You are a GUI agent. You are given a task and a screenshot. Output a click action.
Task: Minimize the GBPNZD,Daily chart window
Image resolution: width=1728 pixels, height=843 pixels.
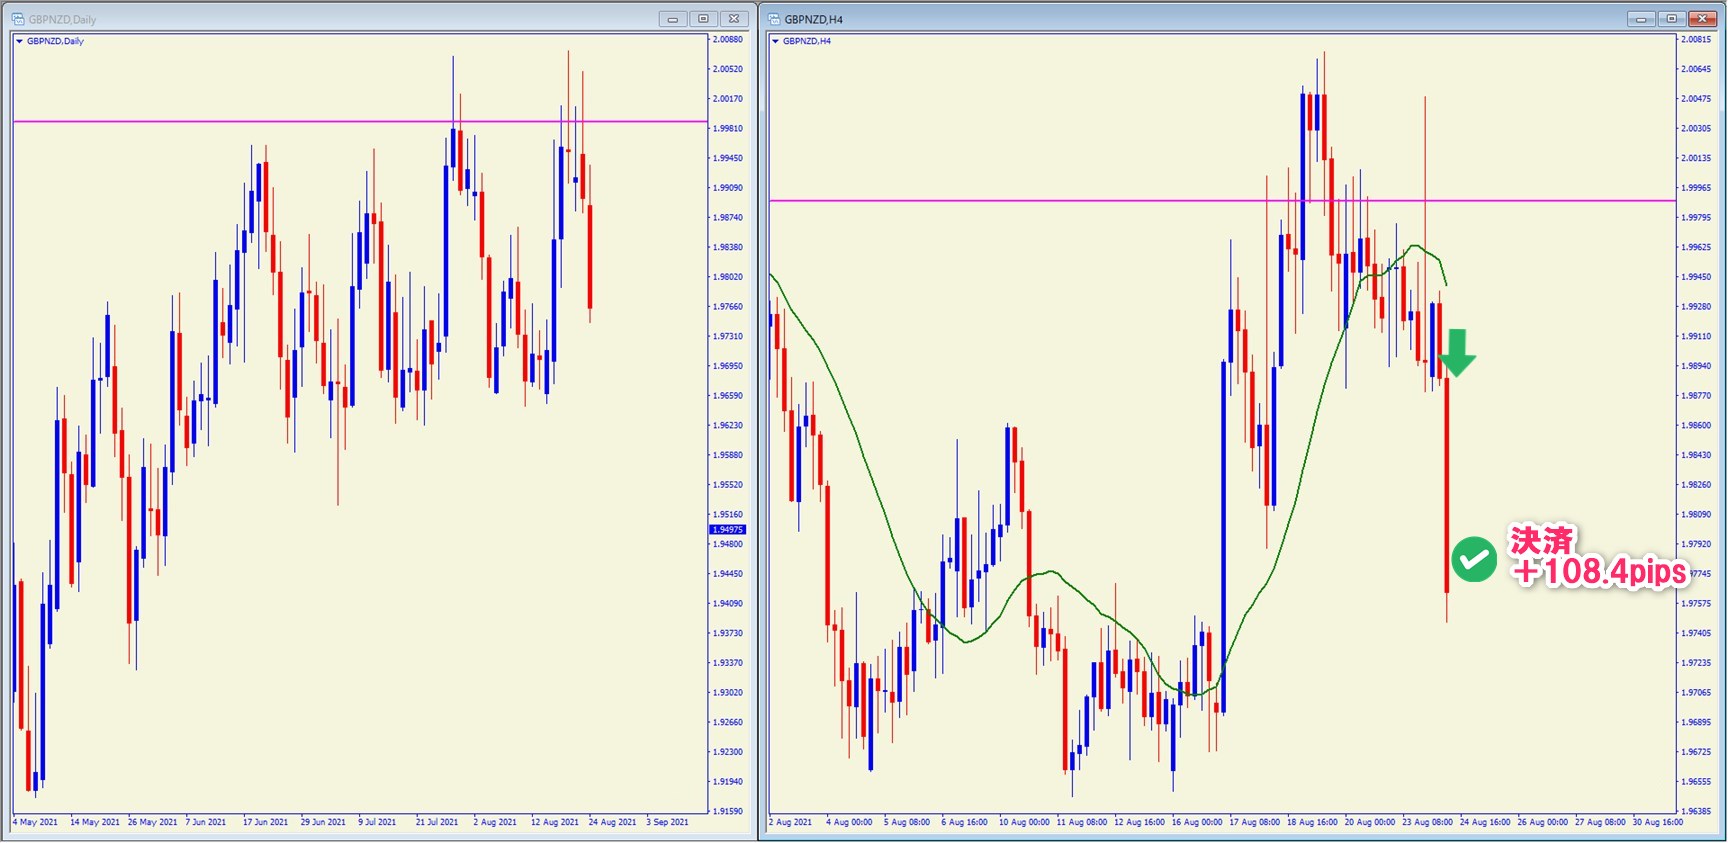point(673,19)
